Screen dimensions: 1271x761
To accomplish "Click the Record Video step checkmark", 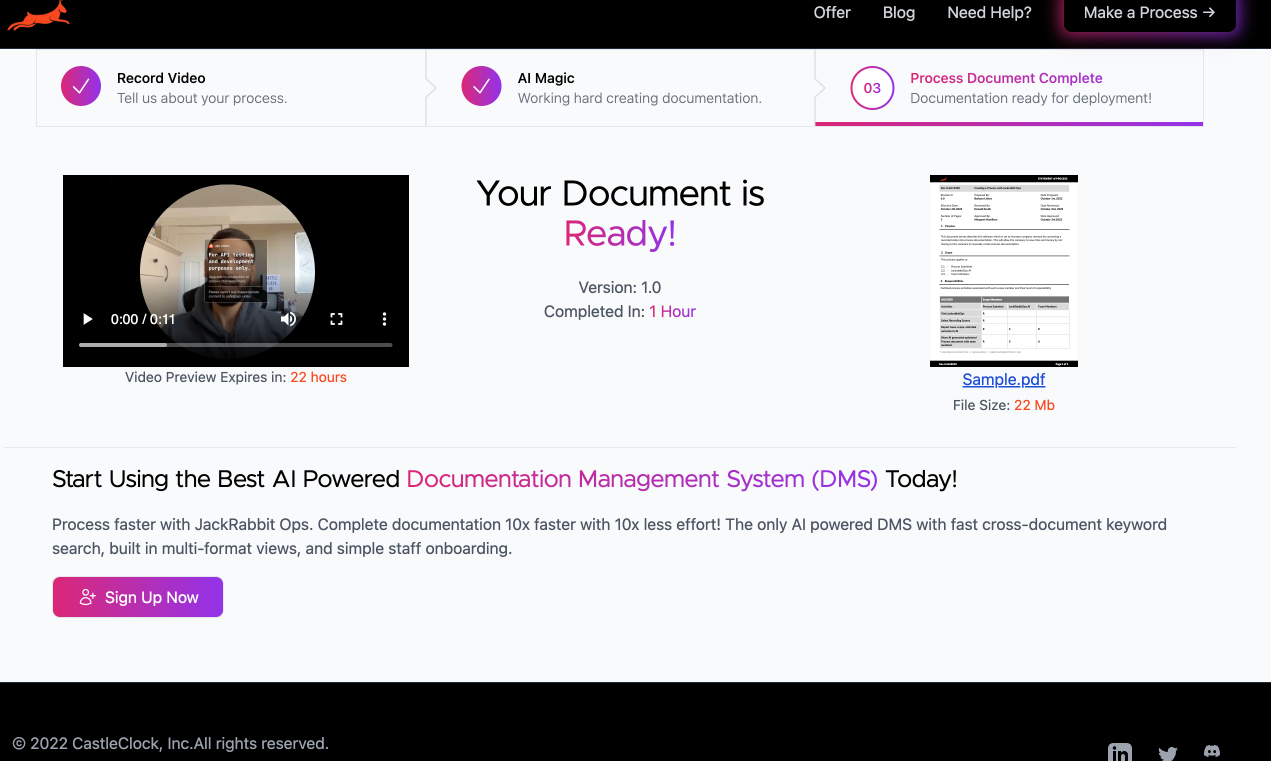I will coord(81,87).
